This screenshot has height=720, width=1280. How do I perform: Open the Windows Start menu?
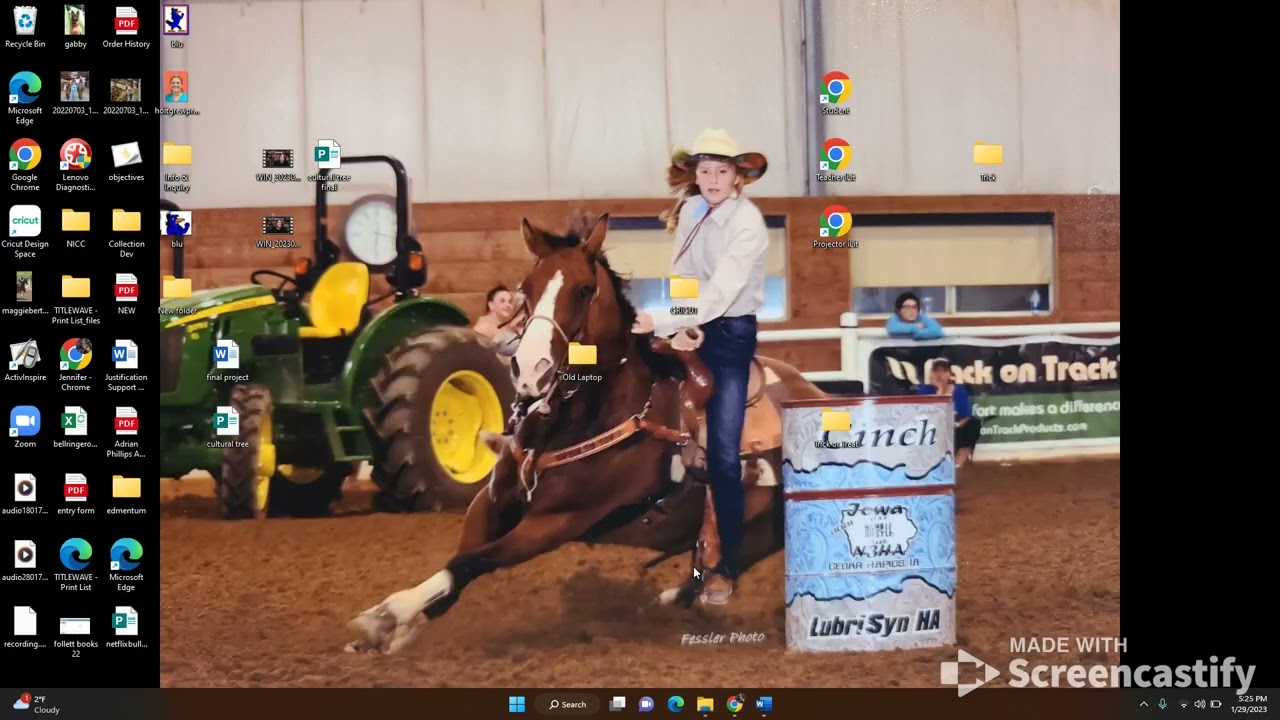(517, 704)
